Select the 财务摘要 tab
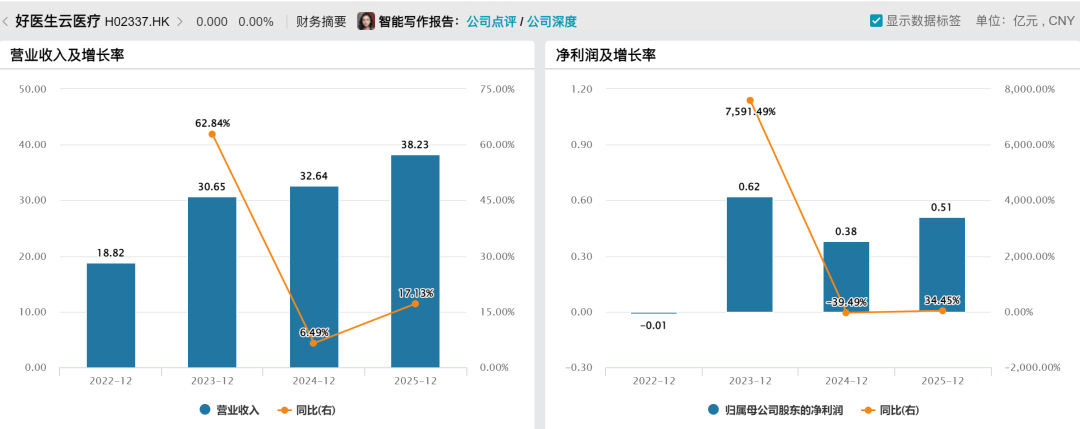This screenshot has height=429, width=1080. click(x=321, y=21)
